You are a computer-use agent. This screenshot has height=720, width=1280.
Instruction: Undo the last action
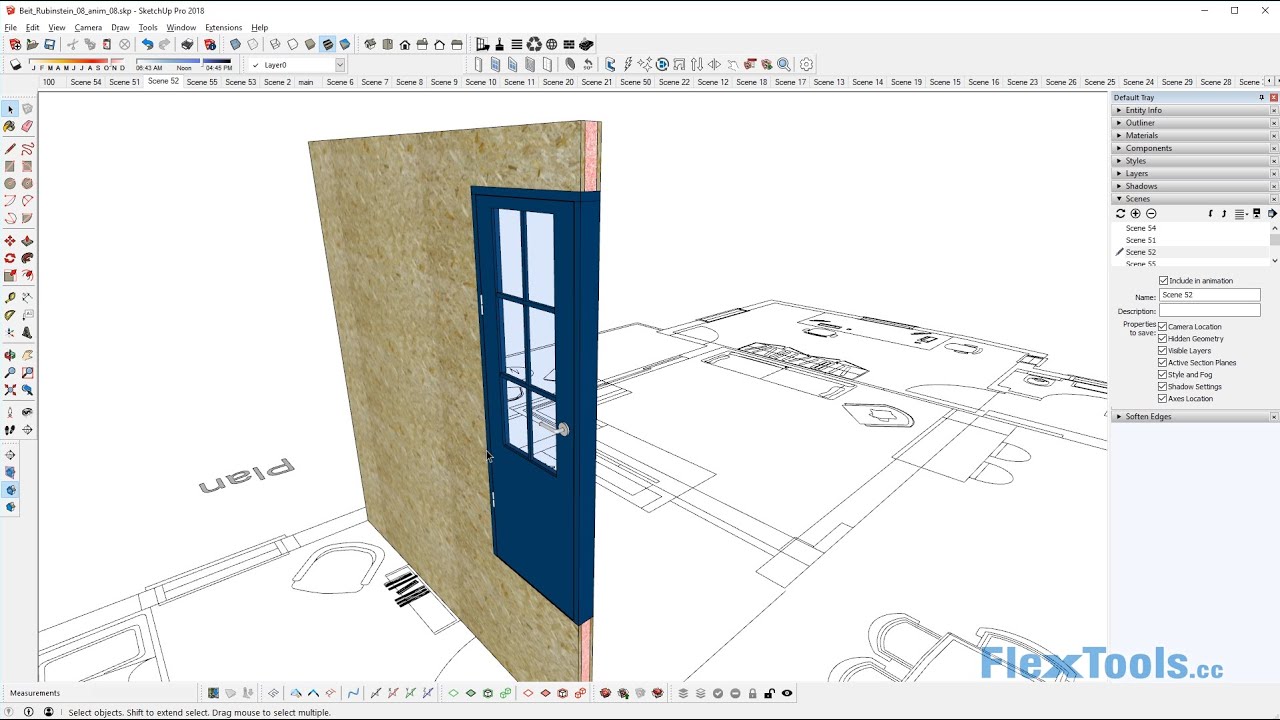pos(147,44)
